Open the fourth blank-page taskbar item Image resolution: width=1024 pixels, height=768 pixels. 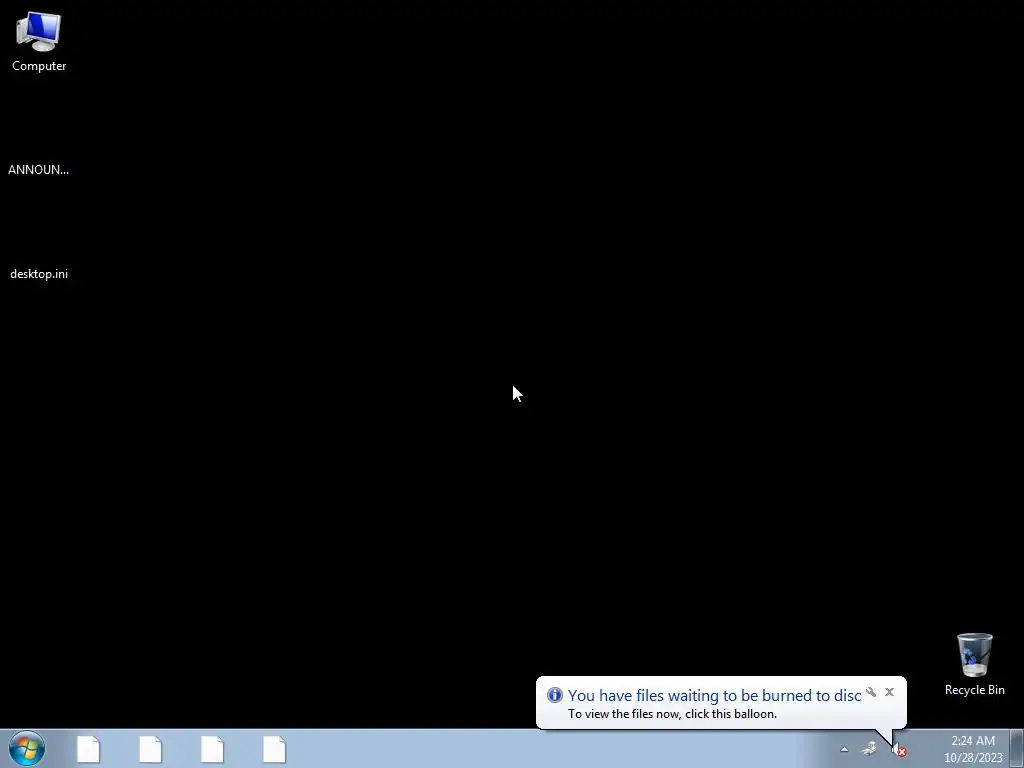pos(274,749)
